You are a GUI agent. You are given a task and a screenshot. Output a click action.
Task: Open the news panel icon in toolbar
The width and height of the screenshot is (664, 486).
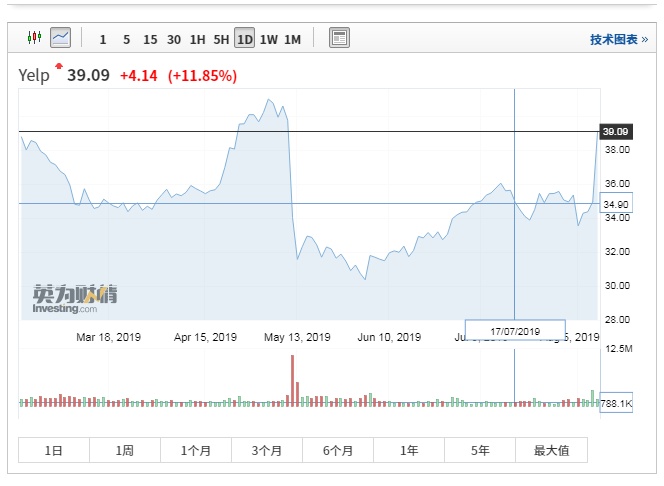(340, 38)
